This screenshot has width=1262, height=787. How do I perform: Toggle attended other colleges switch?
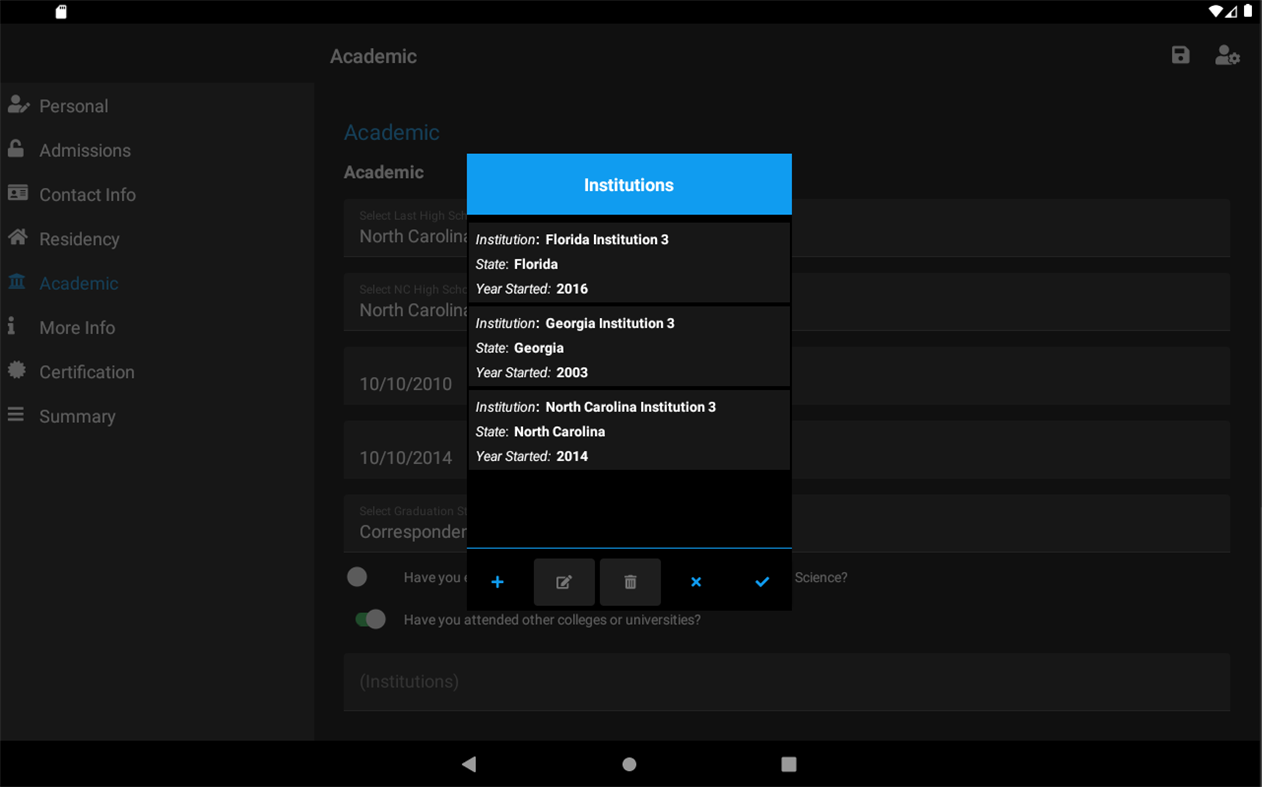pyautogui.click(x=370, y=620)
